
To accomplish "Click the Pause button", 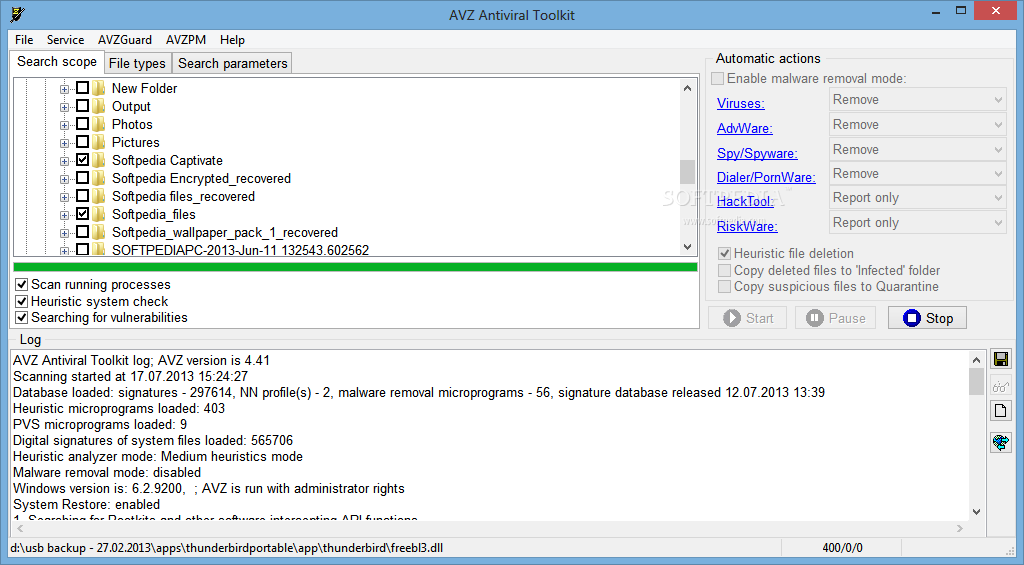I will click(835, 318).
